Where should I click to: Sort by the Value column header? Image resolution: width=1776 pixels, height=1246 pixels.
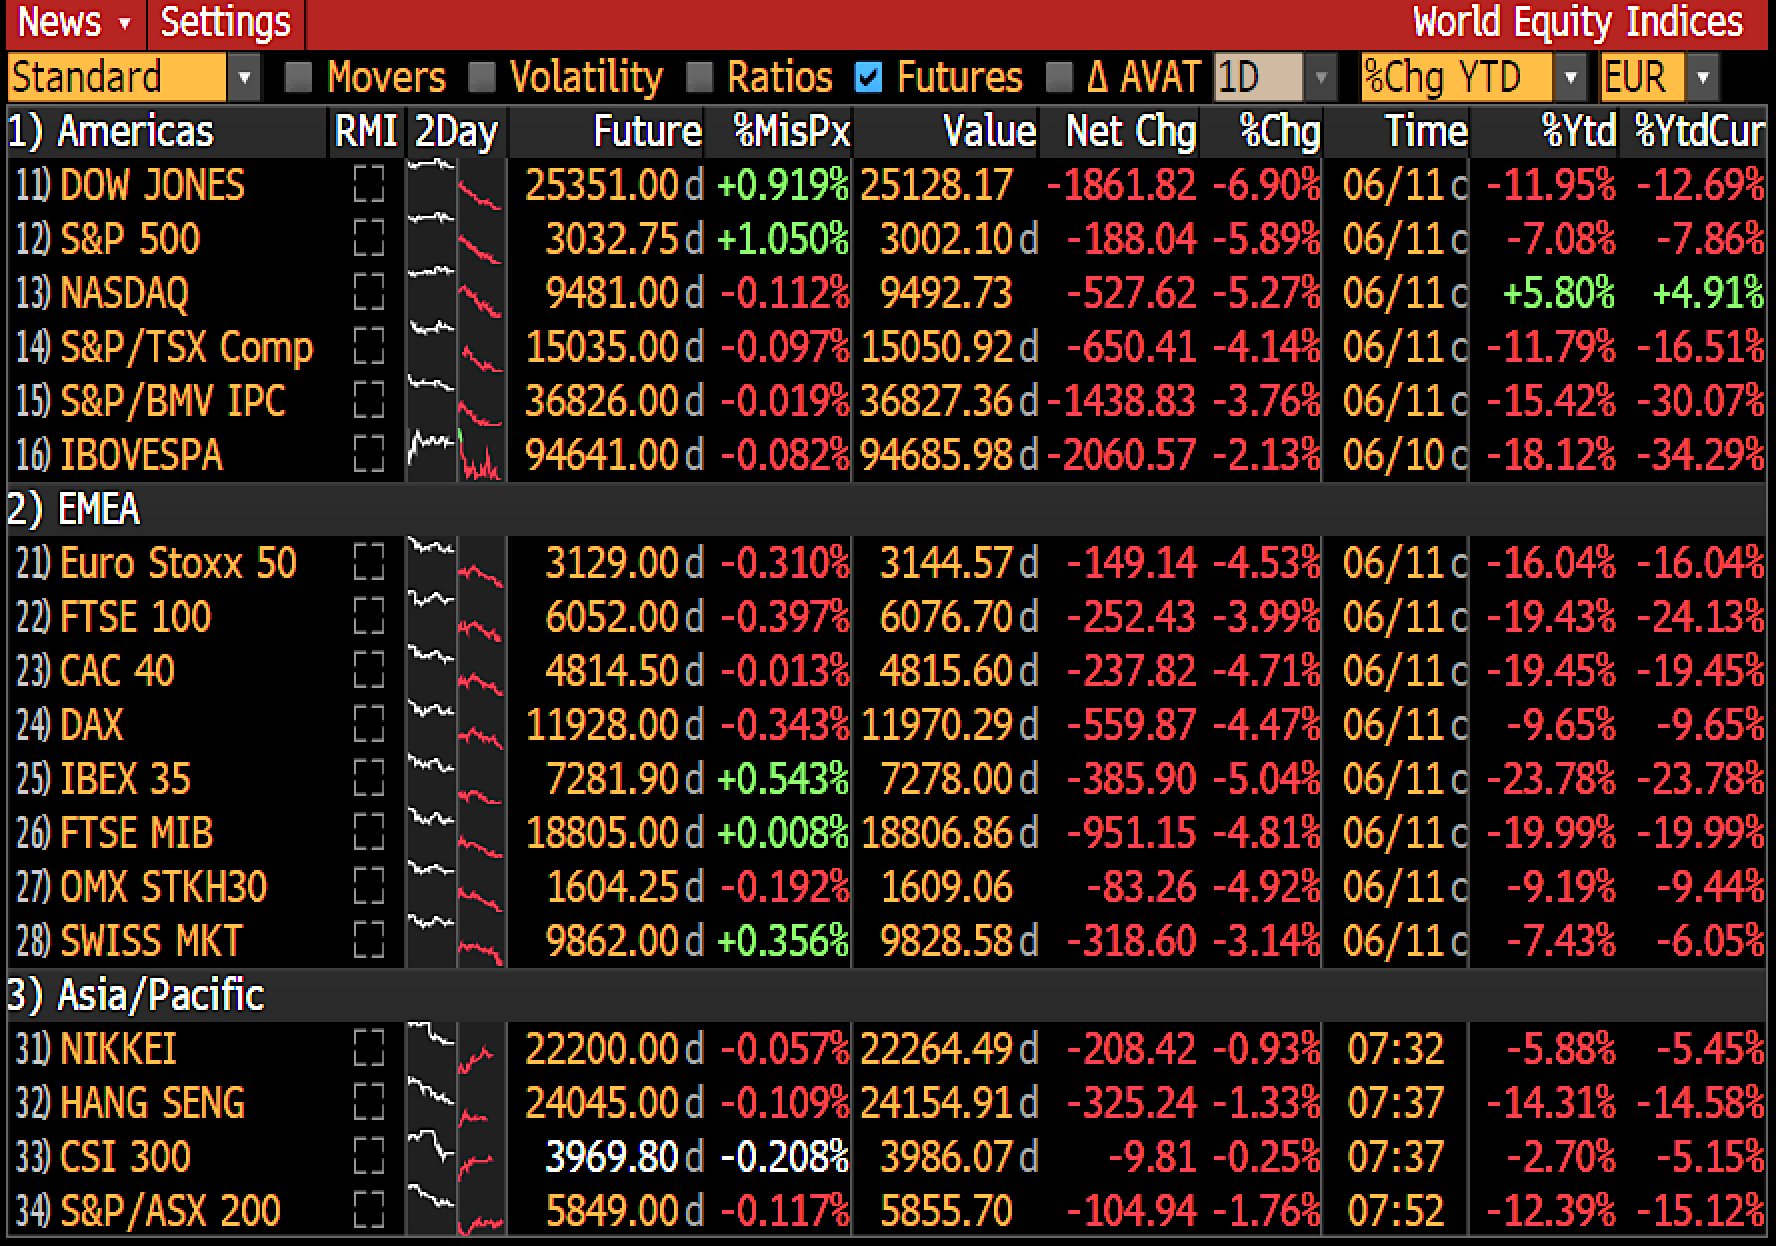tap(989, 131)
